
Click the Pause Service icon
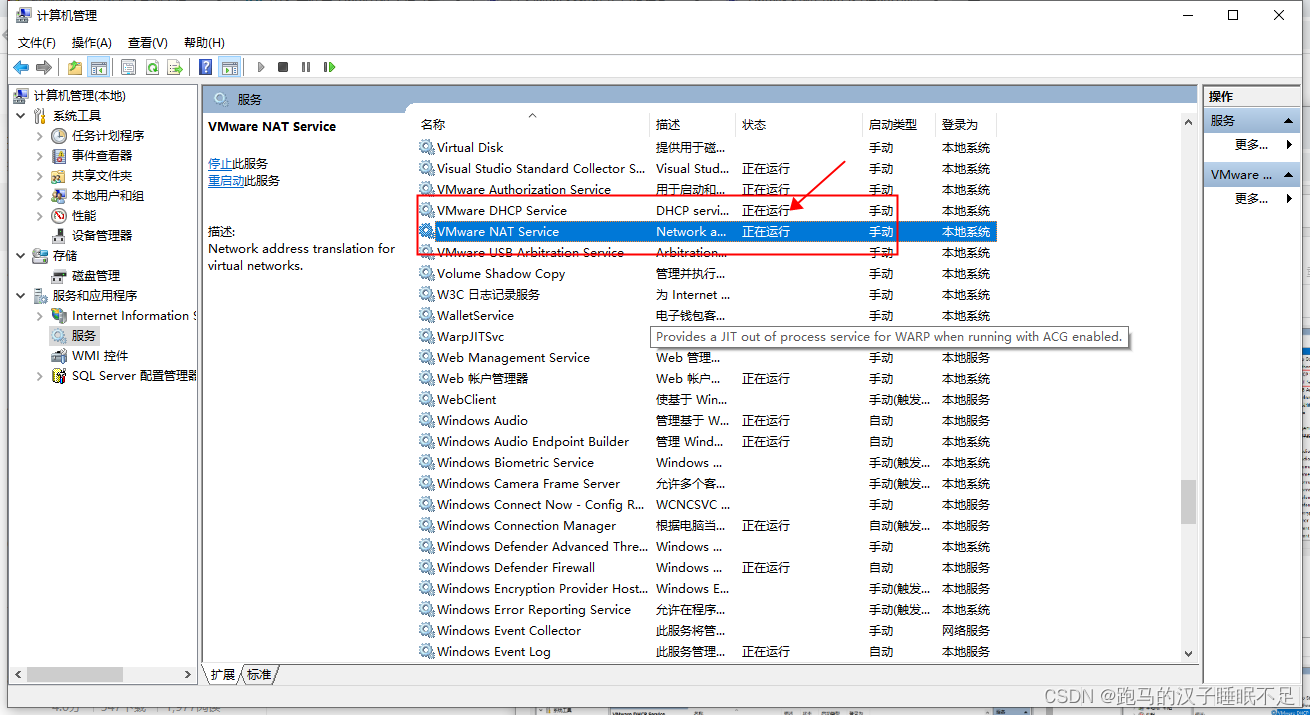click(306, 67)
